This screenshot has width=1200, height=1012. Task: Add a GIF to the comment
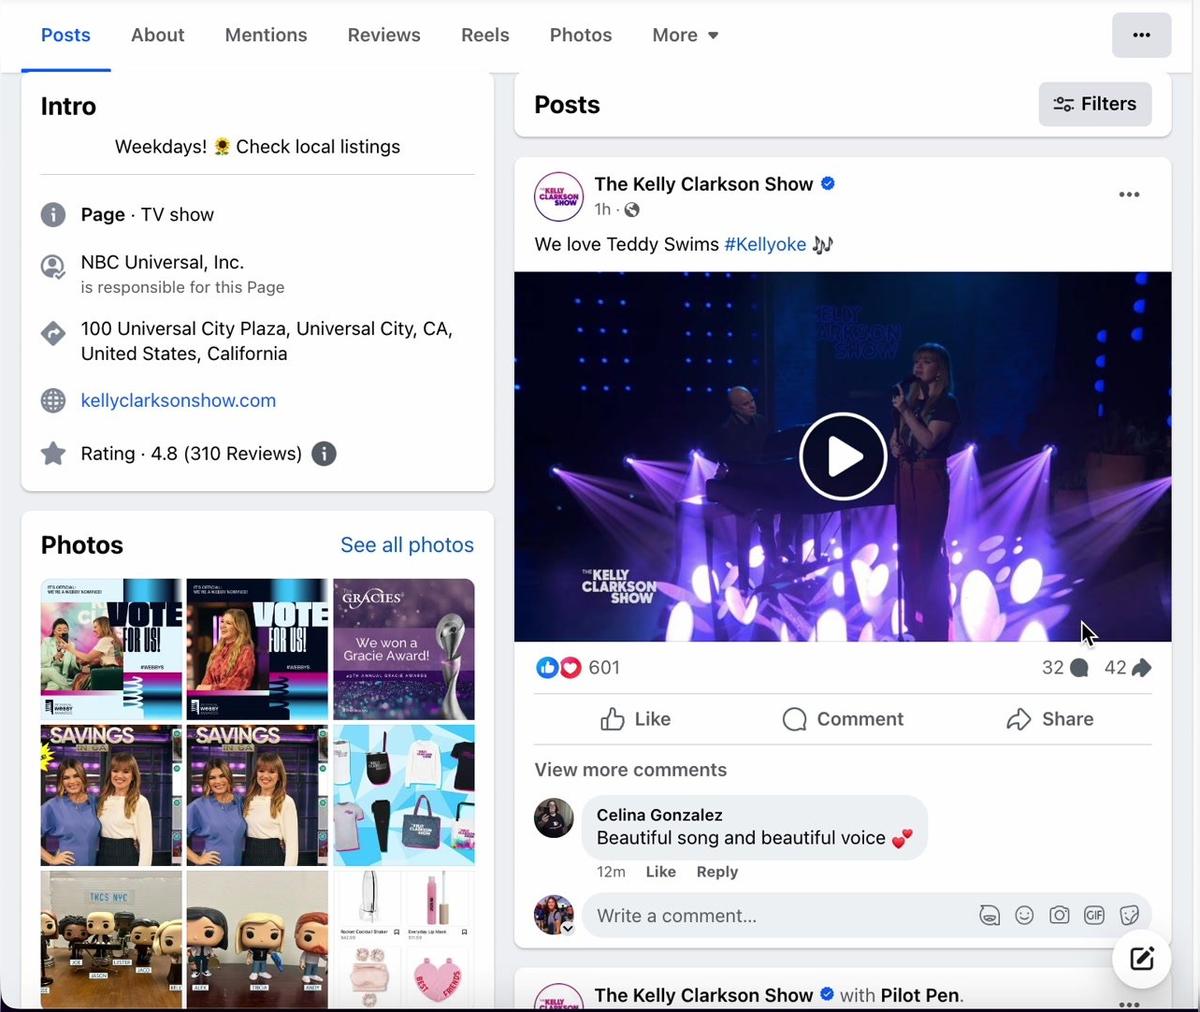click(x=1094, y=915)
